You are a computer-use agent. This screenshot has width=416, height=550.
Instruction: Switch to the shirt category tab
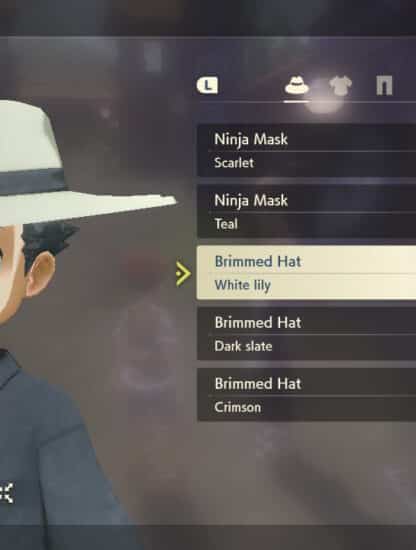pos(340,86)
